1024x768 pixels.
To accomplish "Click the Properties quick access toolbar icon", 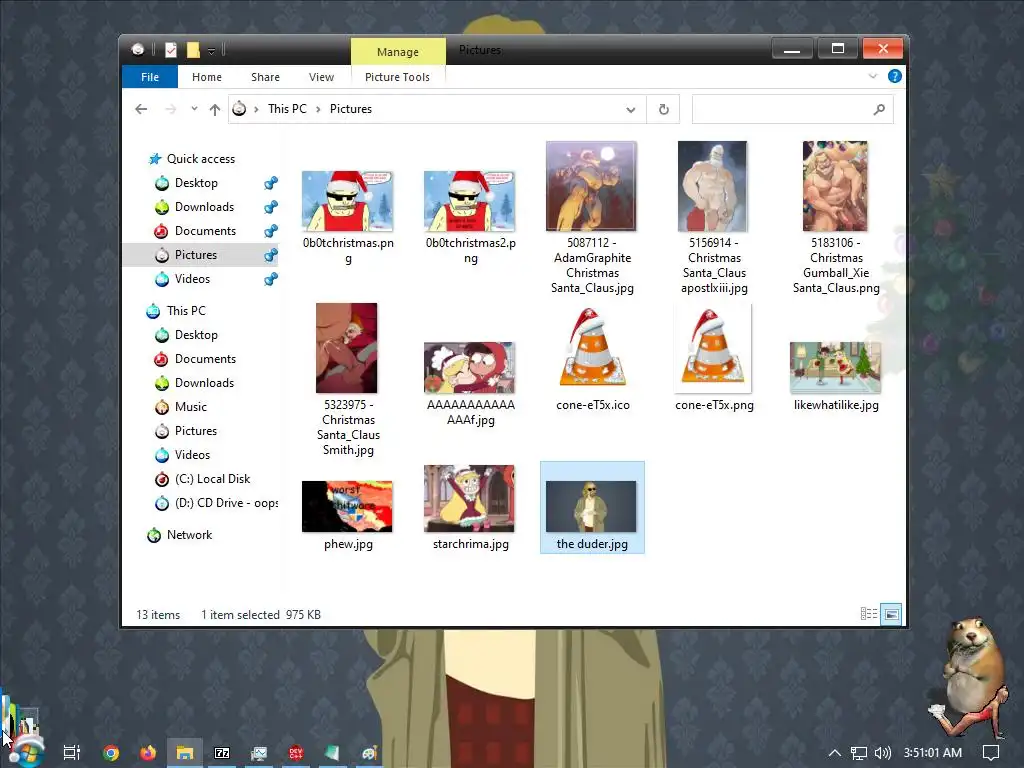I will [x=170, y=50].
